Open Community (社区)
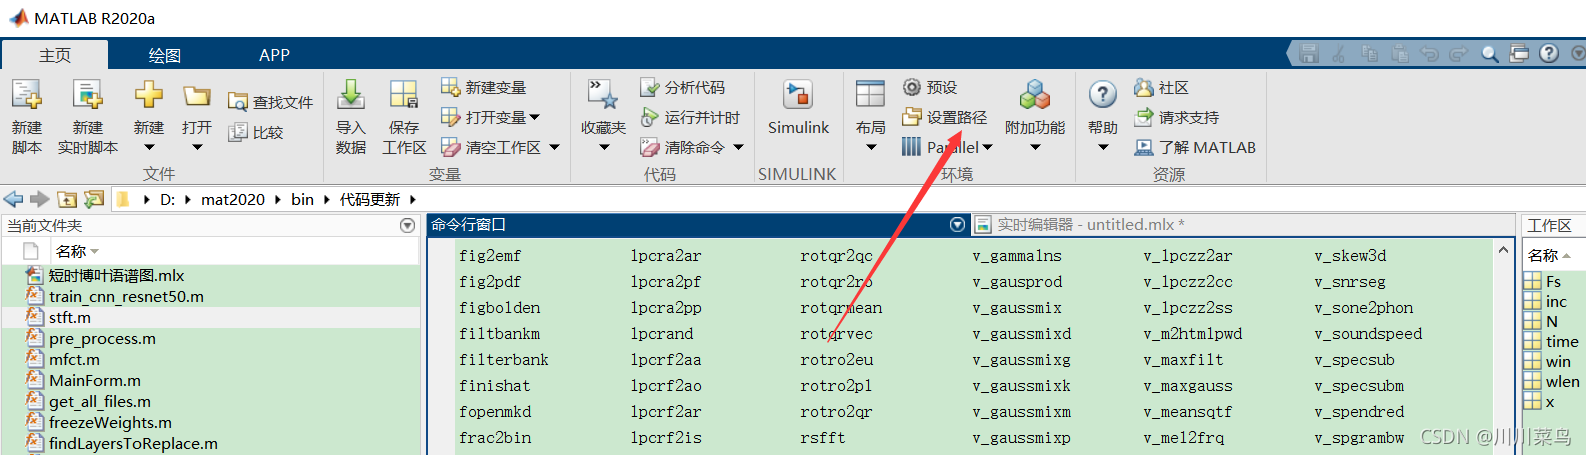Image resolution: width=1586 pixels, height=455 pixels. (x=1161, y=88)
